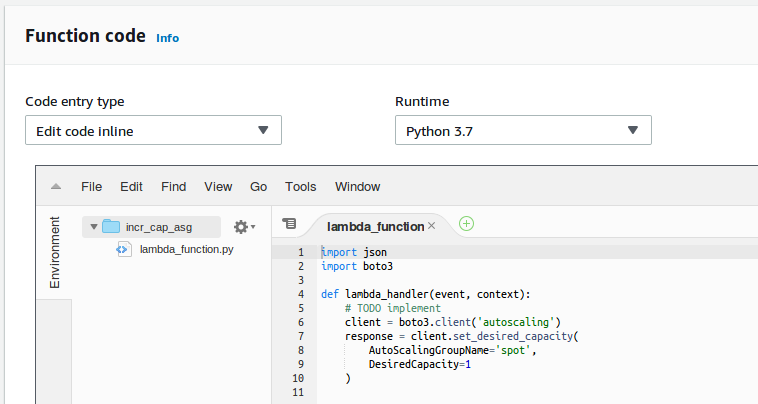The image size is (758, 404).
Task: Toggle the Environment side panel tab
Action: [x=55, y=252]
